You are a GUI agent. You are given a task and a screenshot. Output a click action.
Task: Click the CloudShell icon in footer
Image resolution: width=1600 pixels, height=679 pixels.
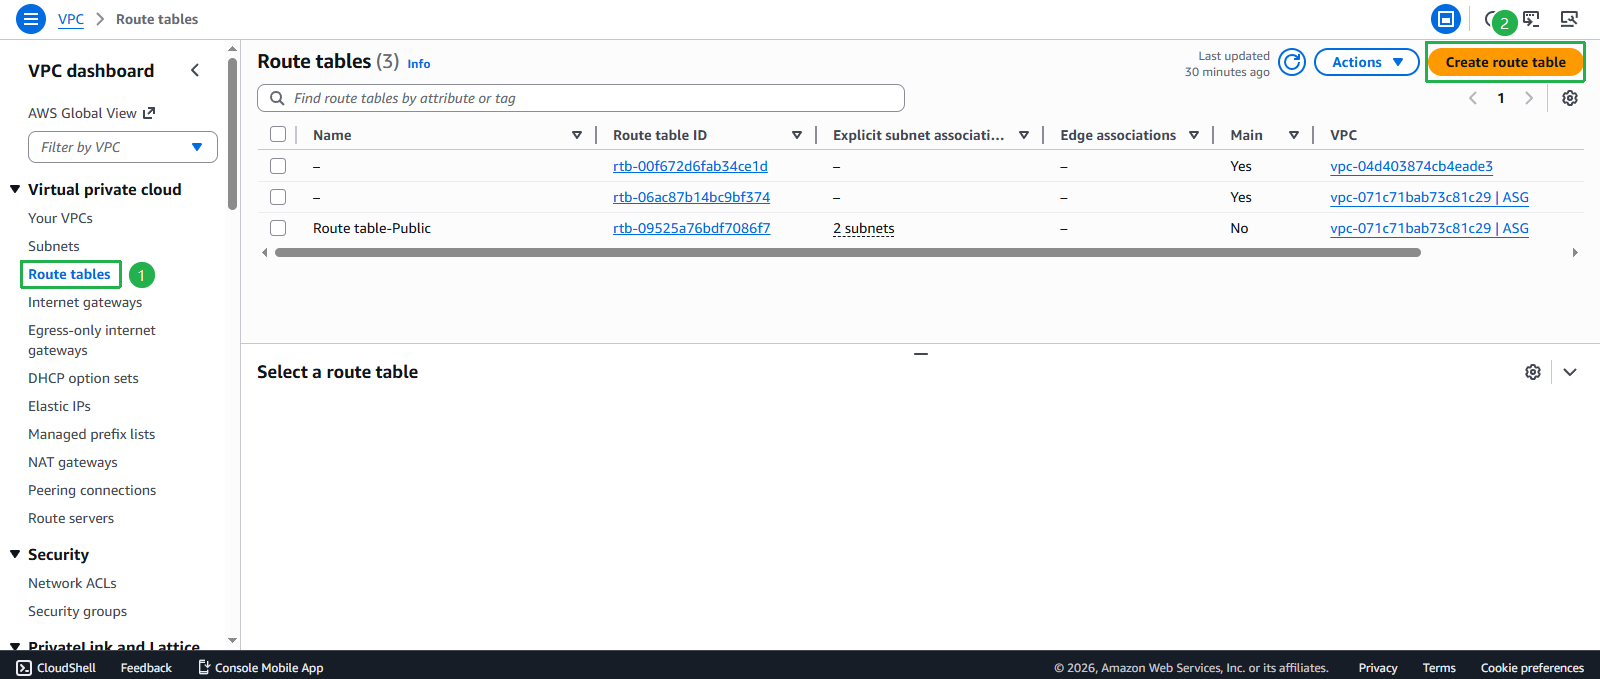(24, 668)
